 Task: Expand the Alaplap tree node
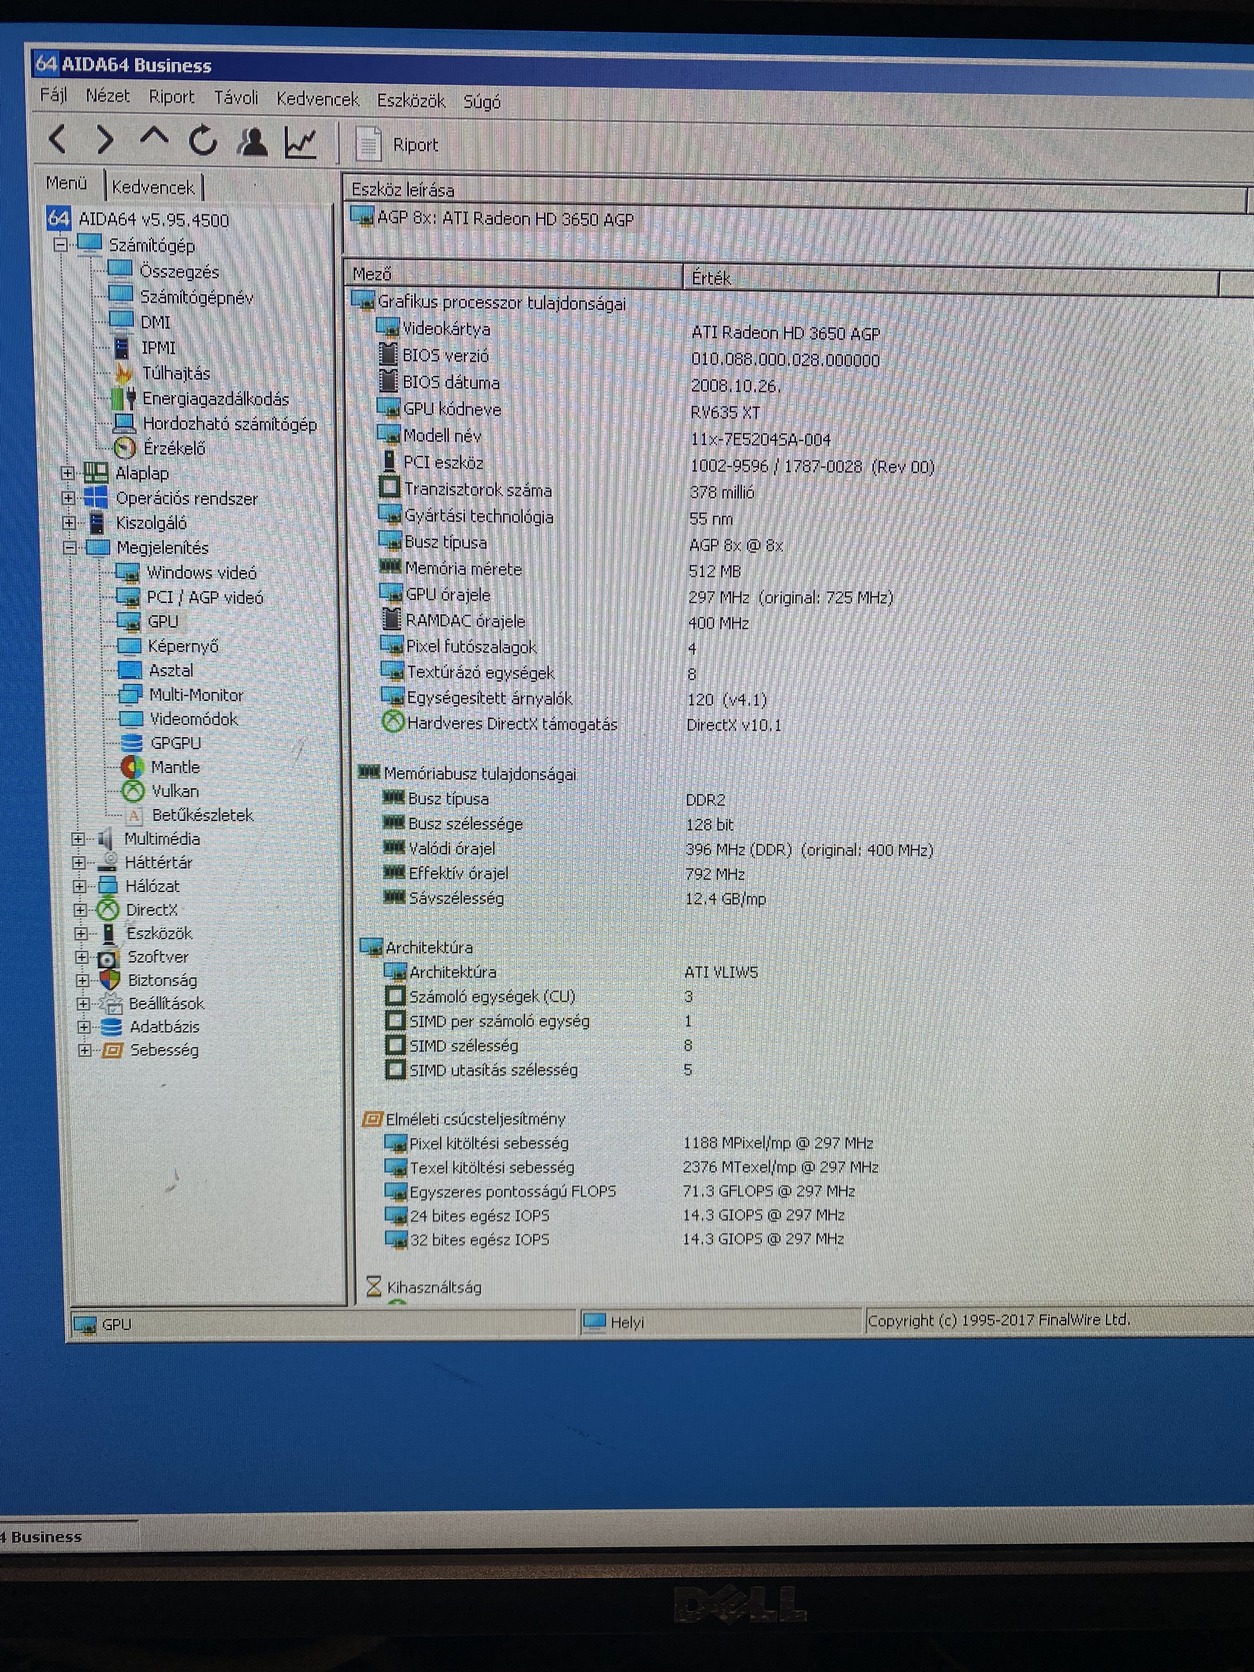click(x=67, y=472)
